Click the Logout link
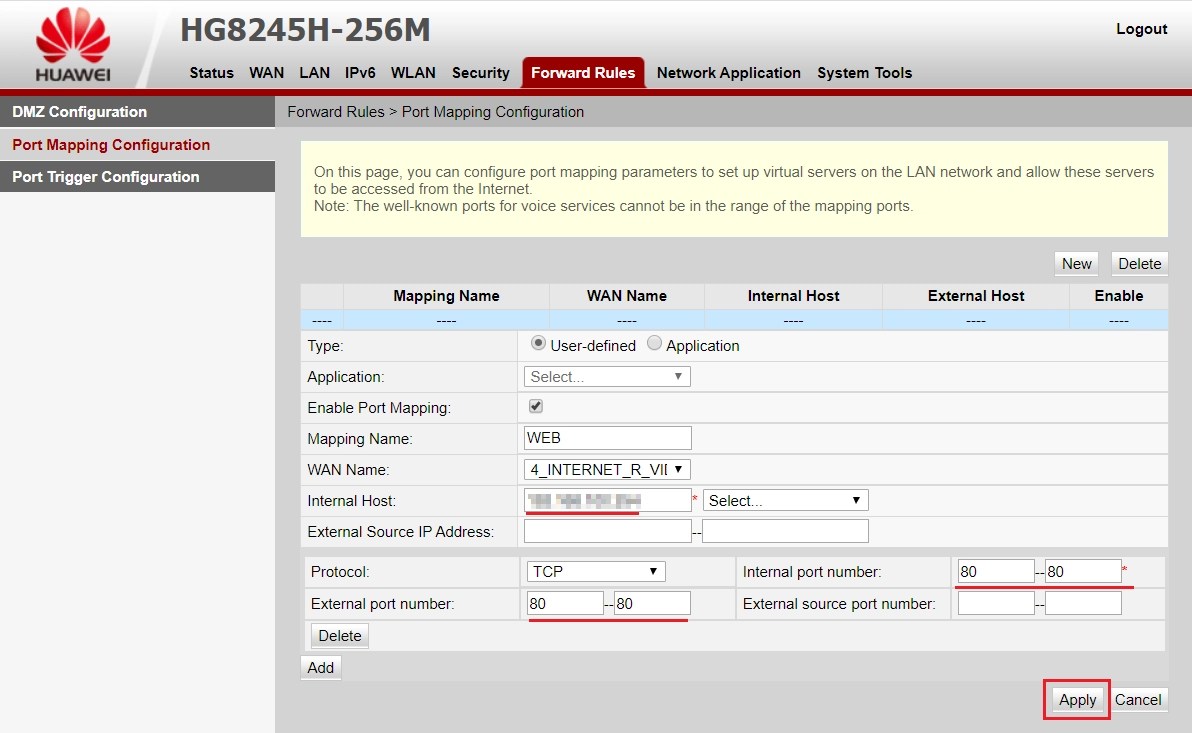This screenshot has width=1192, height=733. click(x=1141, y=29)
